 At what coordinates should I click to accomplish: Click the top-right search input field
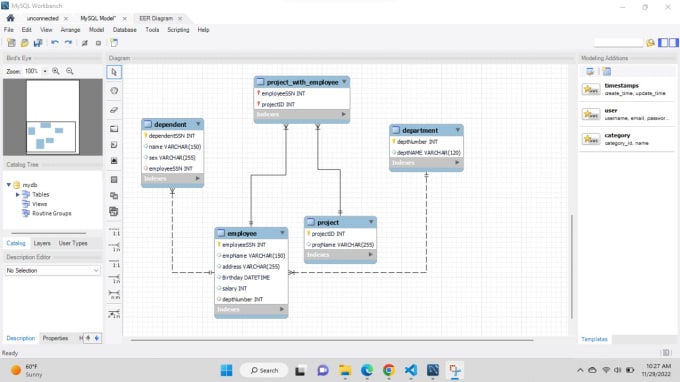pyautogui.click(x=618, y=42)
